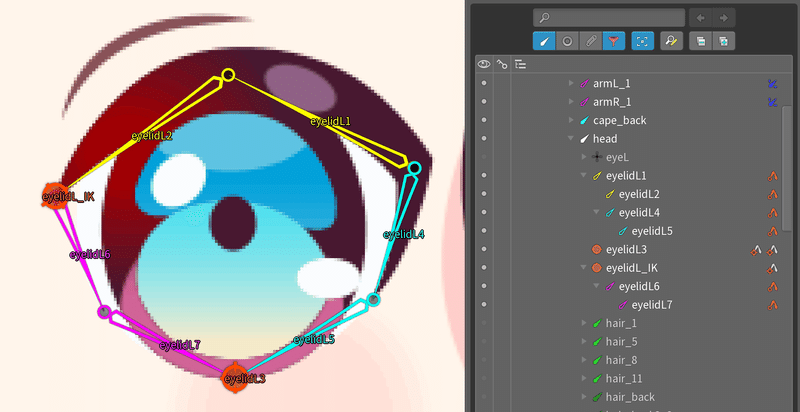Toggle the red funnel filter button
The image size is (800, 412).
coord(614,41)
